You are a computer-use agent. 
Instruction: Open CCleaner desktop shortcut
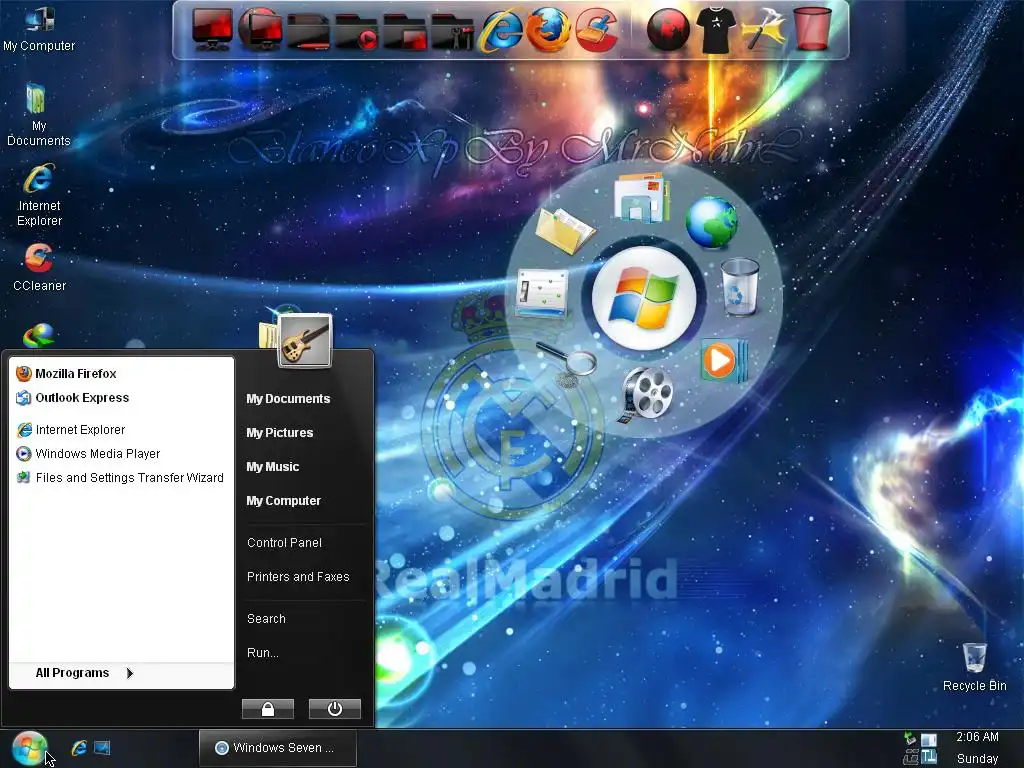tap(39, 267)
